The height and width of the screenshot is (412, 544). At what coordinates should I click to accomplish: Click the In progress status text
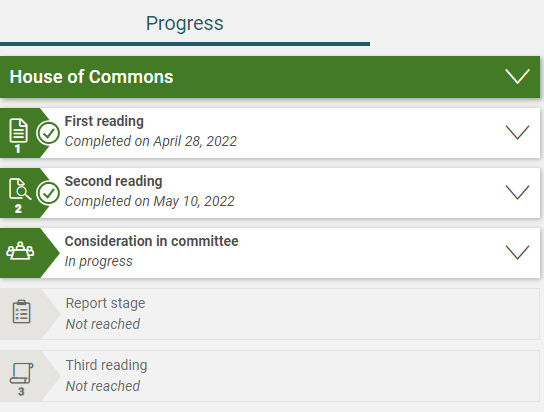pyautogui.click(x=99, y=261)
